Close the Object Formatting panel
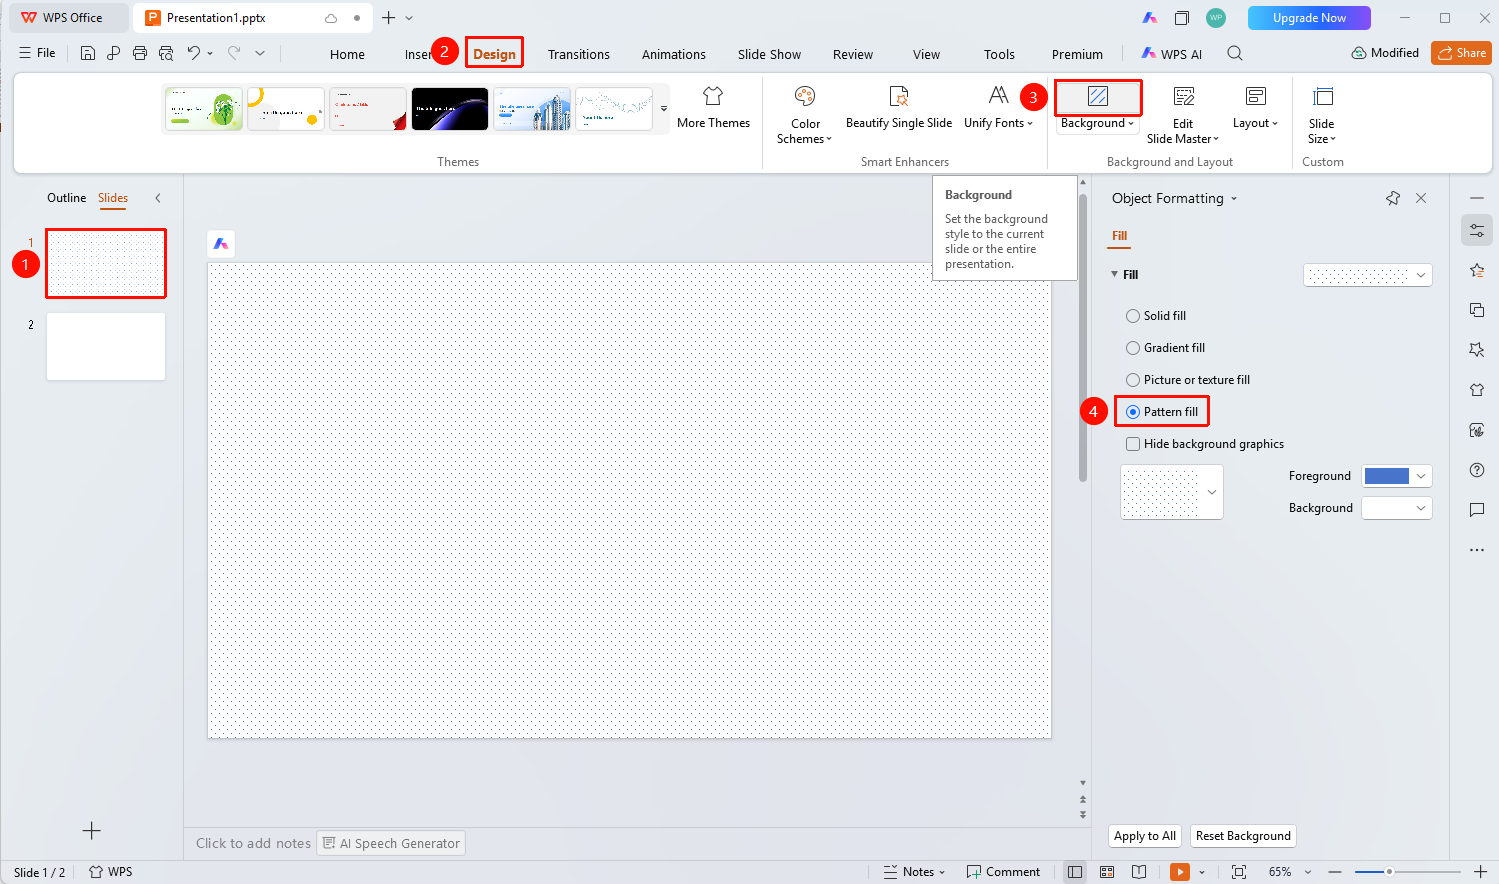This screenshot has width=1499, height=884. [x=1421, y=198]
